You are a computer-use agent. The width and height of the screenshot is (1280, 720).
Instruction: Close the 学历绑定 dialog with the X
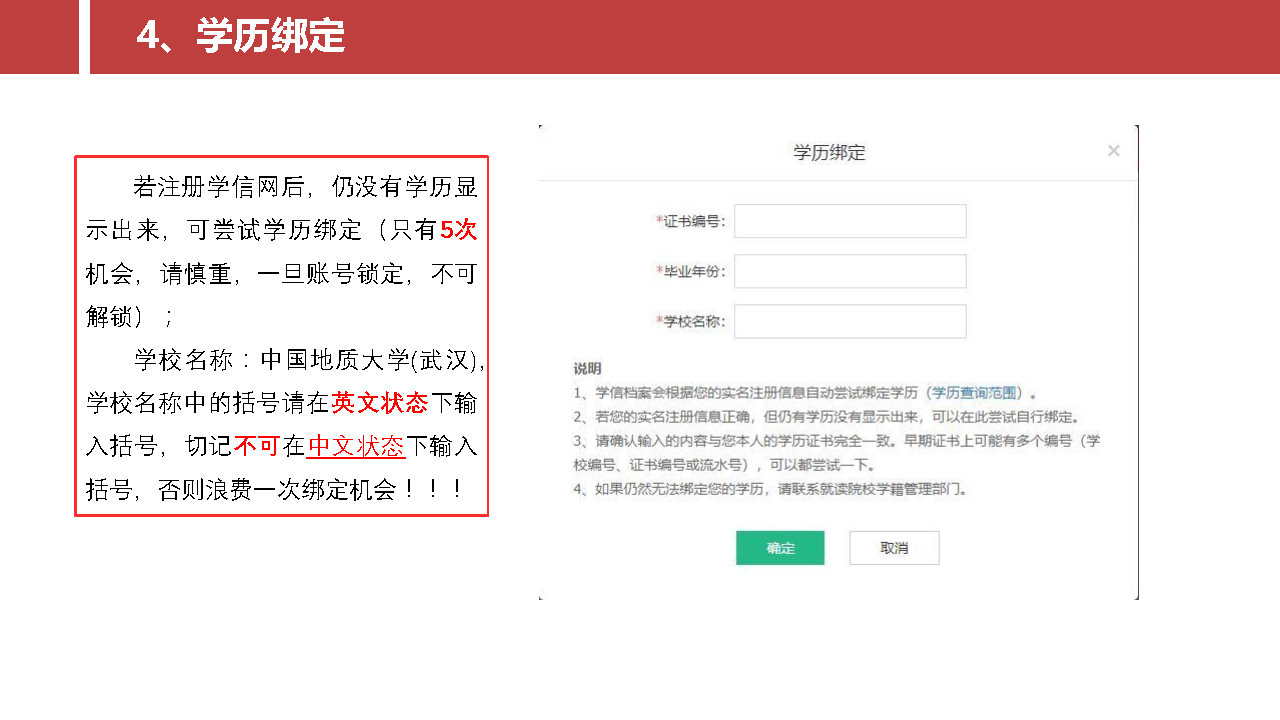point(1113,151)
